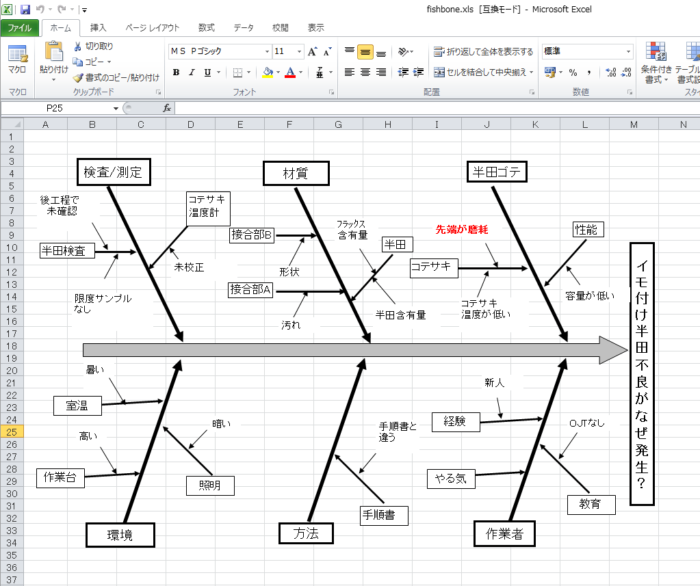The image size is (700, 586).
Task: Click 折り返して全体を表示する wrap text
Action: [x=483, y=52]
